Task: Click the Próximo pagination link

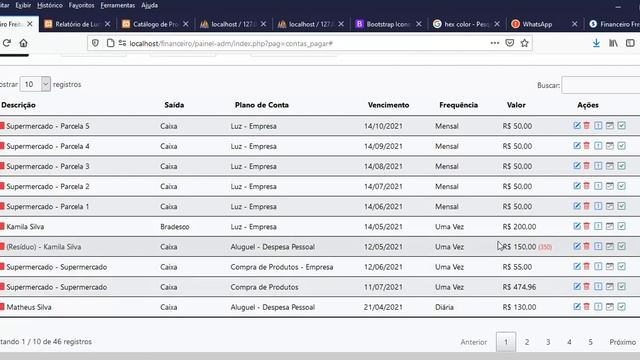Action: (622, 342)
